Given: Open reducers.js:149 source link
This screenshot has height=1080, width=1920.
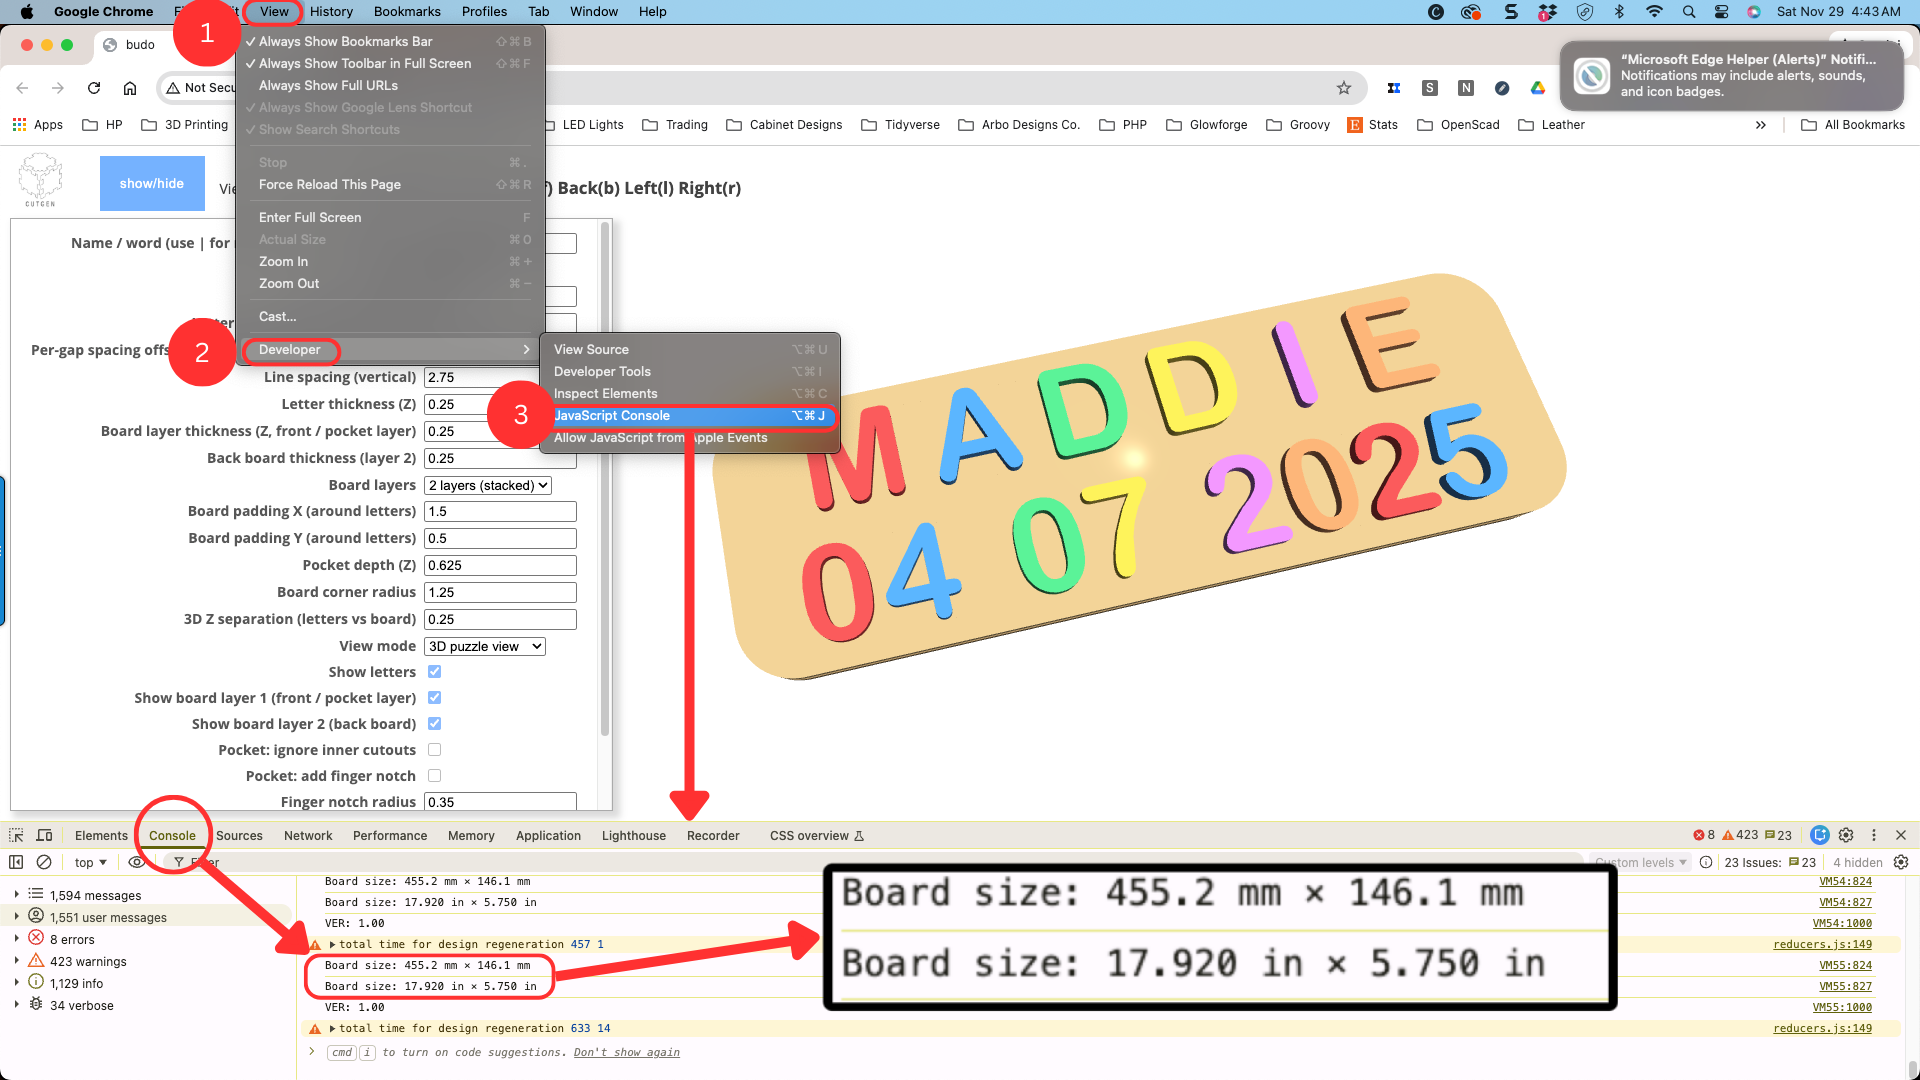Looking at the screenshot, I should click(1822, 944).
